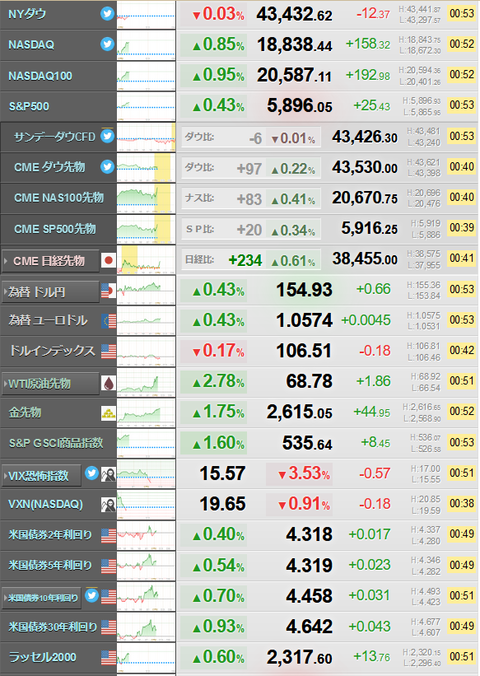
Task: Click the Twitter icon in the NYダウ row
Action: [107, 14]
